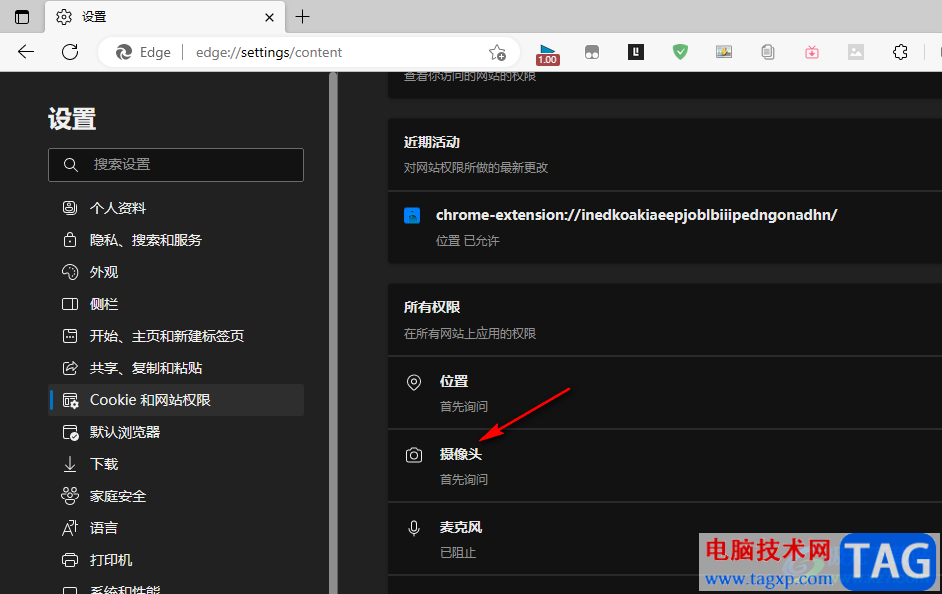Screen dimensions: 942x594
Task: Open the green shield extension
Action: pos(680,52)
